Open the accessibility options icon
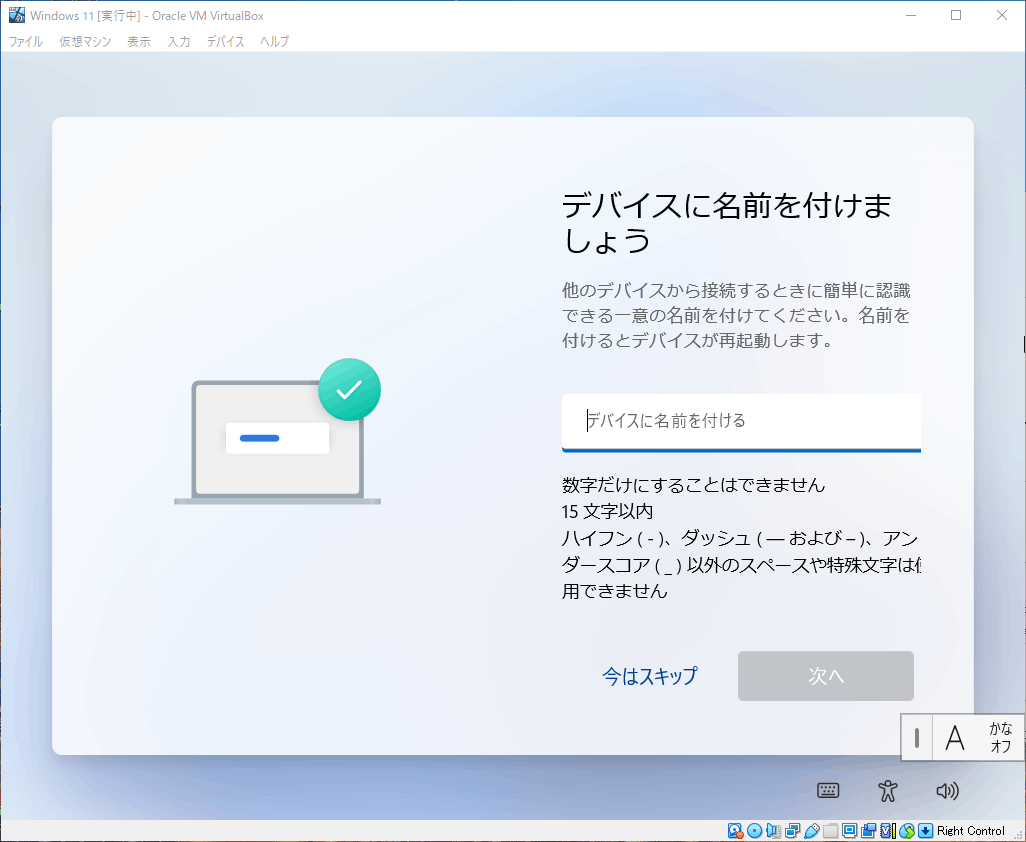1026x842 pixels. click(x=887, y=790)
